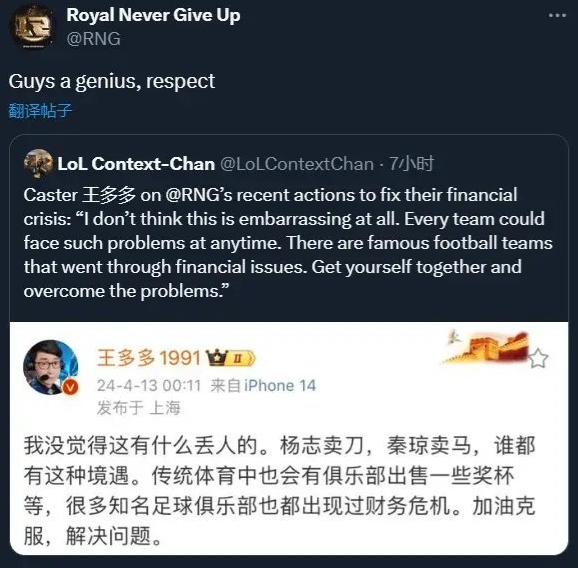Click the @LoLContextChan handle
This screenshot has height=568, width=578.
click(x=297, y=164)
